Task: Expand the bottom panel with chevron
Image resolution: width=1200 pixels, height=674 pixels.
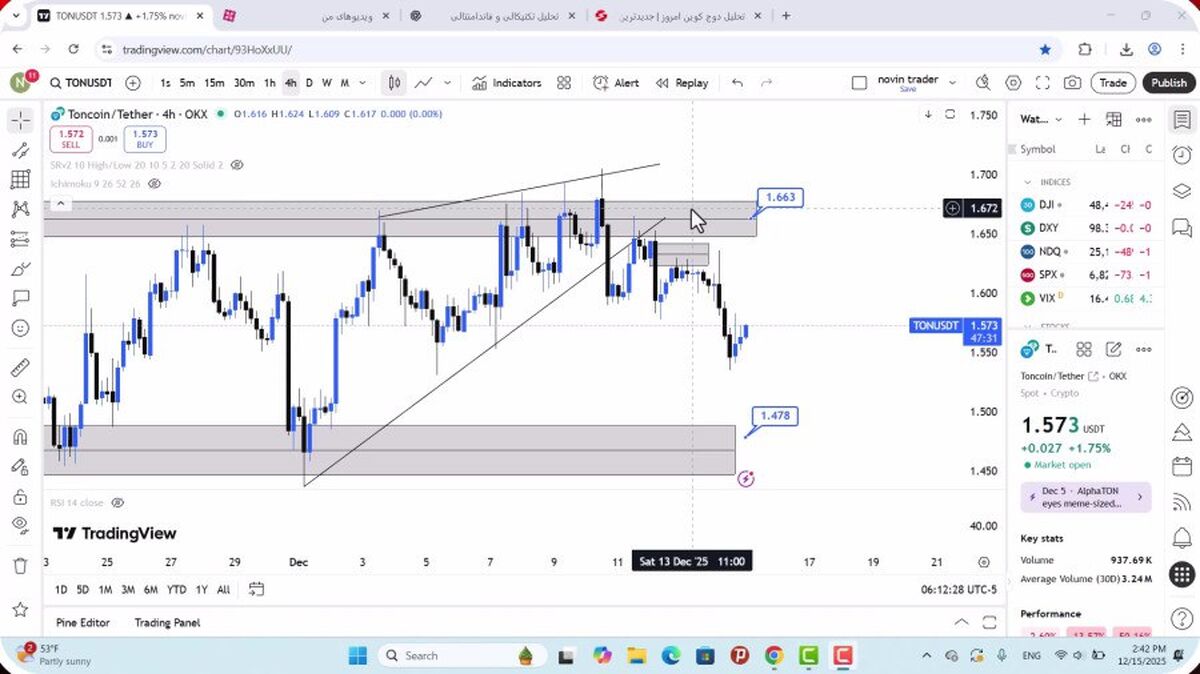Action: click(x=962, y=623)
